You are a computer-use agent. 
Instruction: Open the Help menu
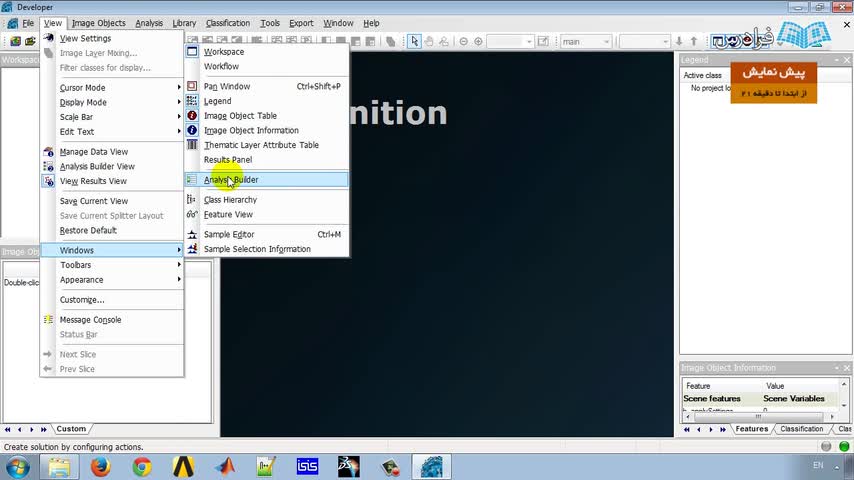[x=371, y=23]
